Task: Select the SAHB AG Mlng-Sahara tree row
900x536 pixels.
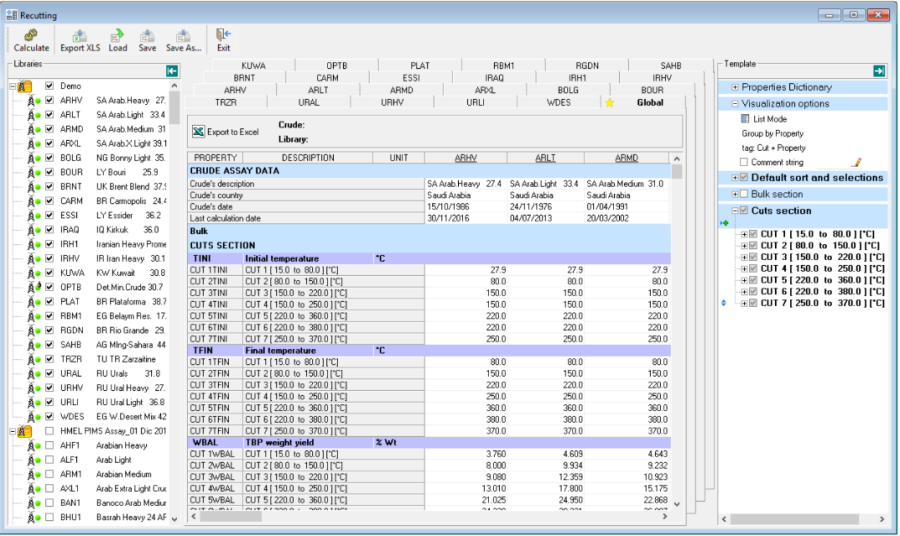Action: [113, 345]
